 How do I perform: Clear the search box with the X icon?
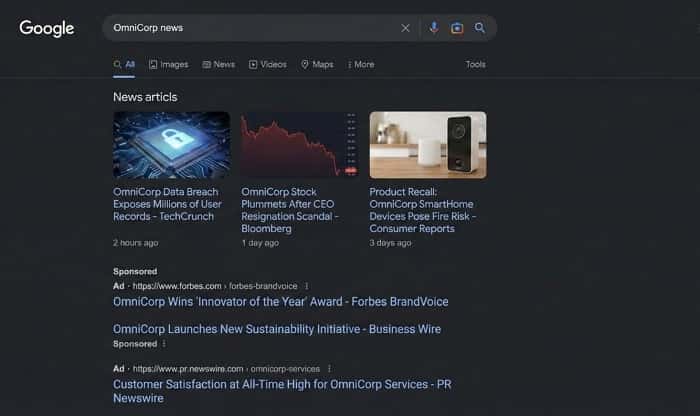pos(405,28)
